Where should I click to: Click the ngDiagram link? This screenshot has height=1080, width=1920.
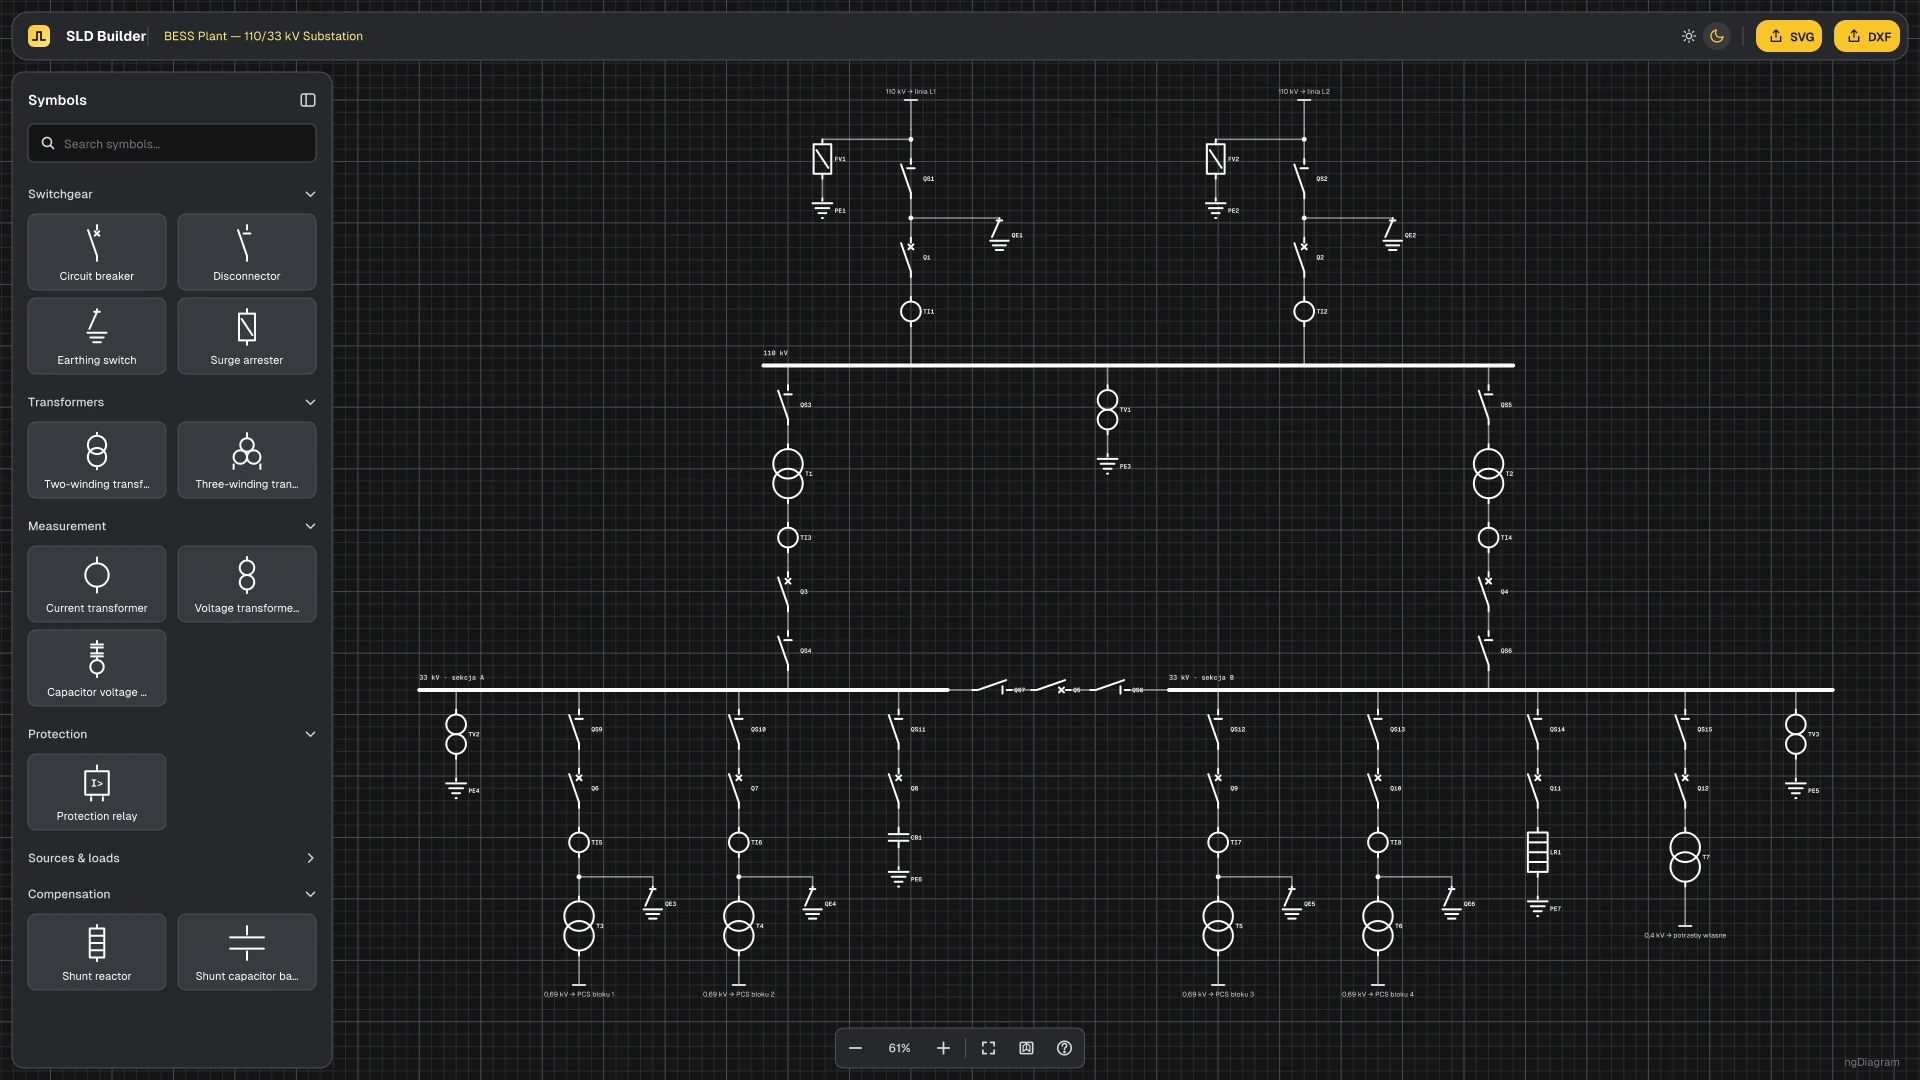tap(1871, 1062)
